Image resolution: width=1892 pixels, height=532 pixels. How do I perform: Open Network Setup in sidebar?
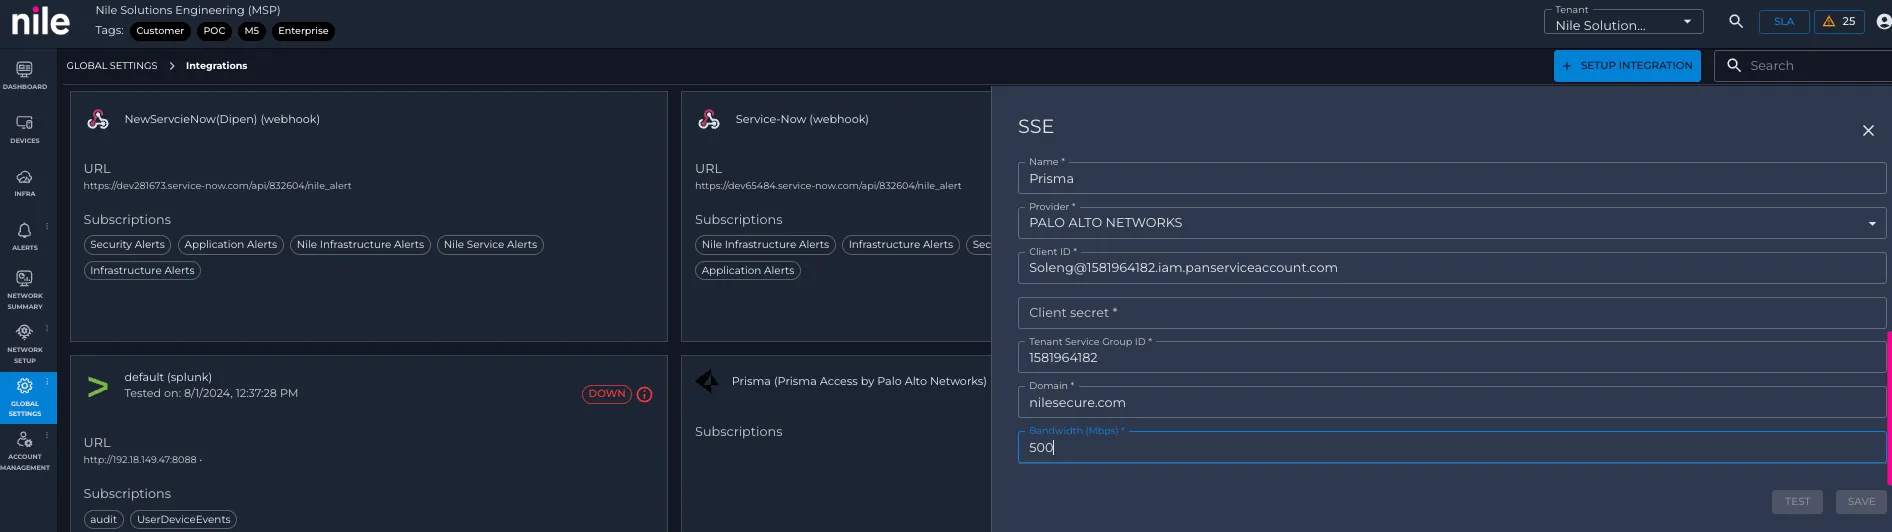[x=24, y=342]
